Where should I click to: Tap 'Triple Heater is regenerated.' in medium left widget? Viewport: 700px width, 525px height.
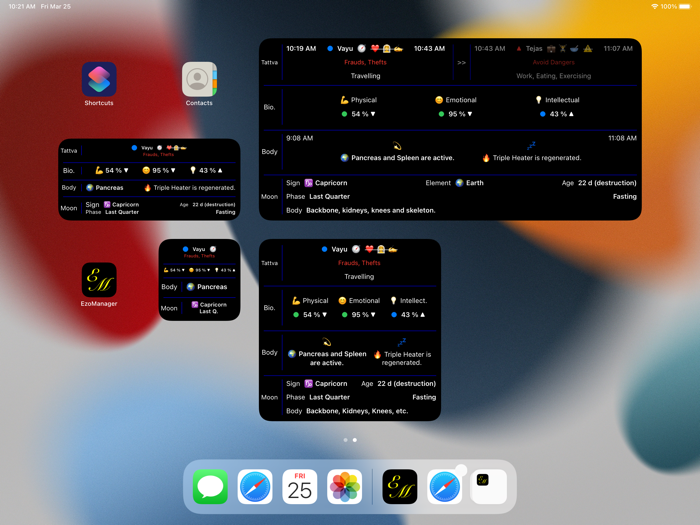(x=194, y=188)
